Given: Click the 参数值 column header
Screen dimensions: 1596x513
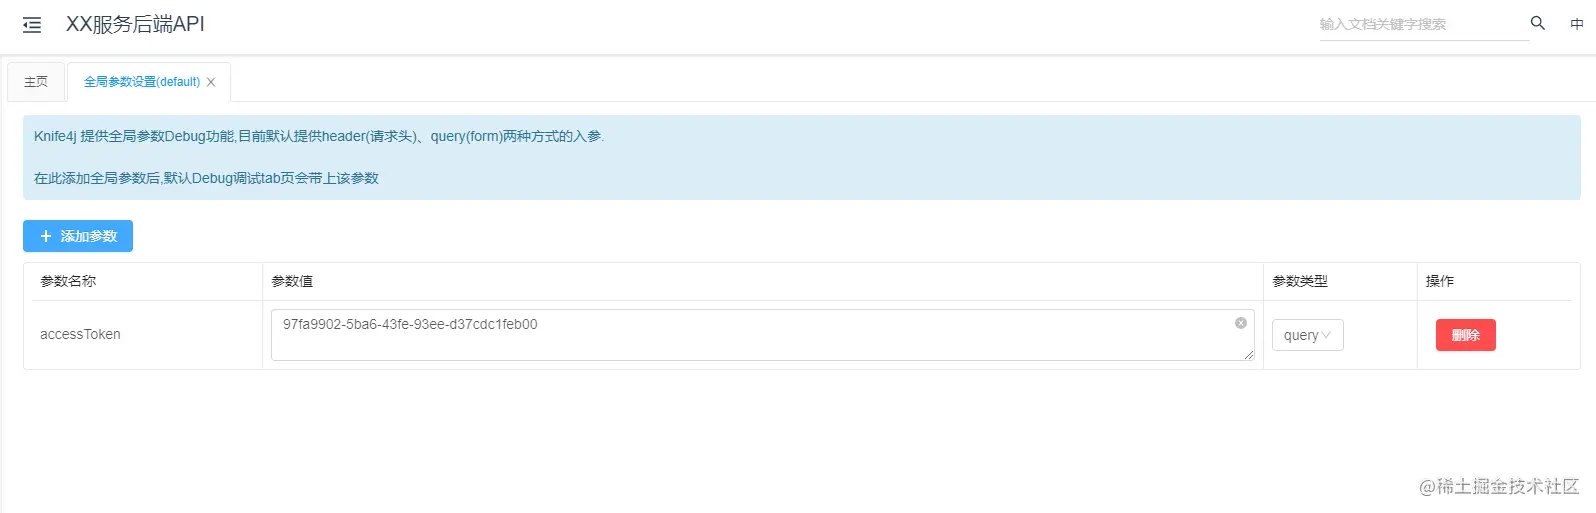Looking at the screenshot, I should coord(763,282).
